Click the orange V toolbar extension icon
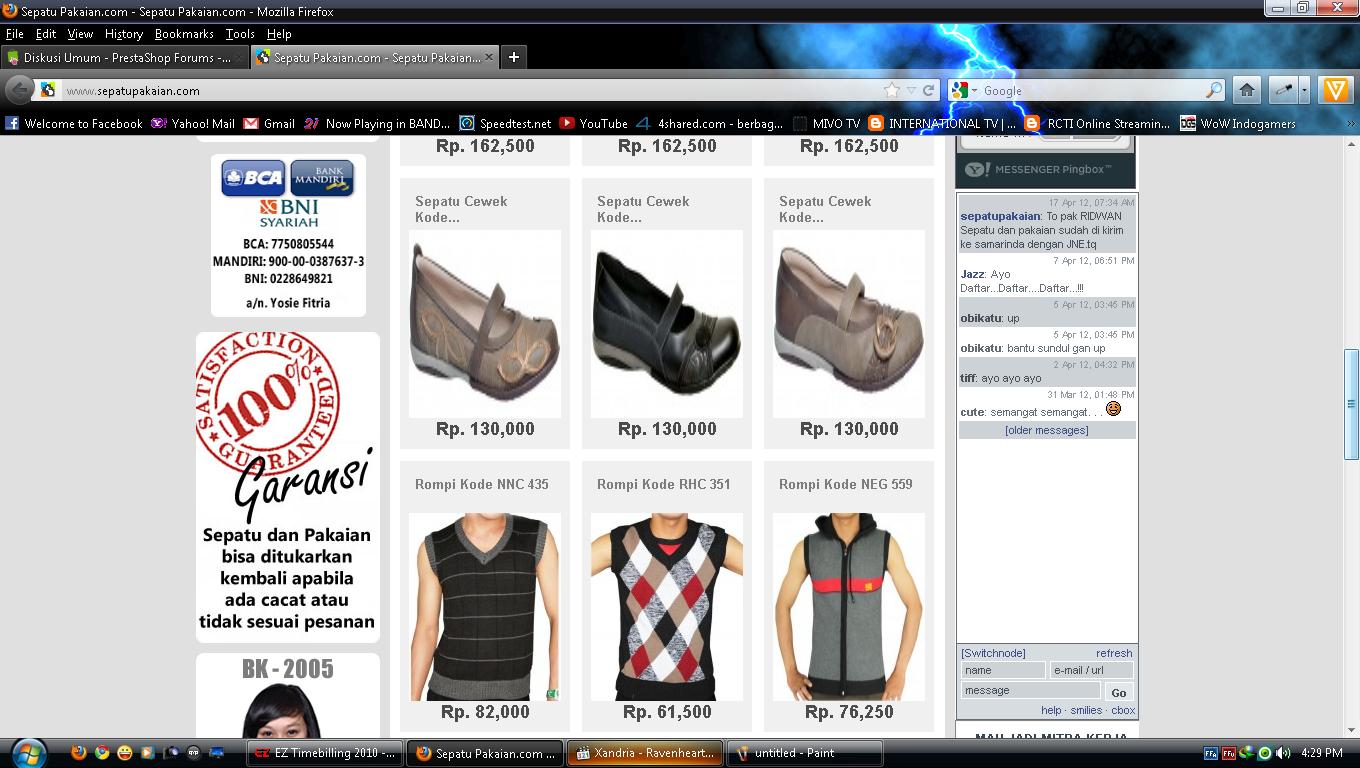The image size is (1360, 768). click(x=1335, y=90)
